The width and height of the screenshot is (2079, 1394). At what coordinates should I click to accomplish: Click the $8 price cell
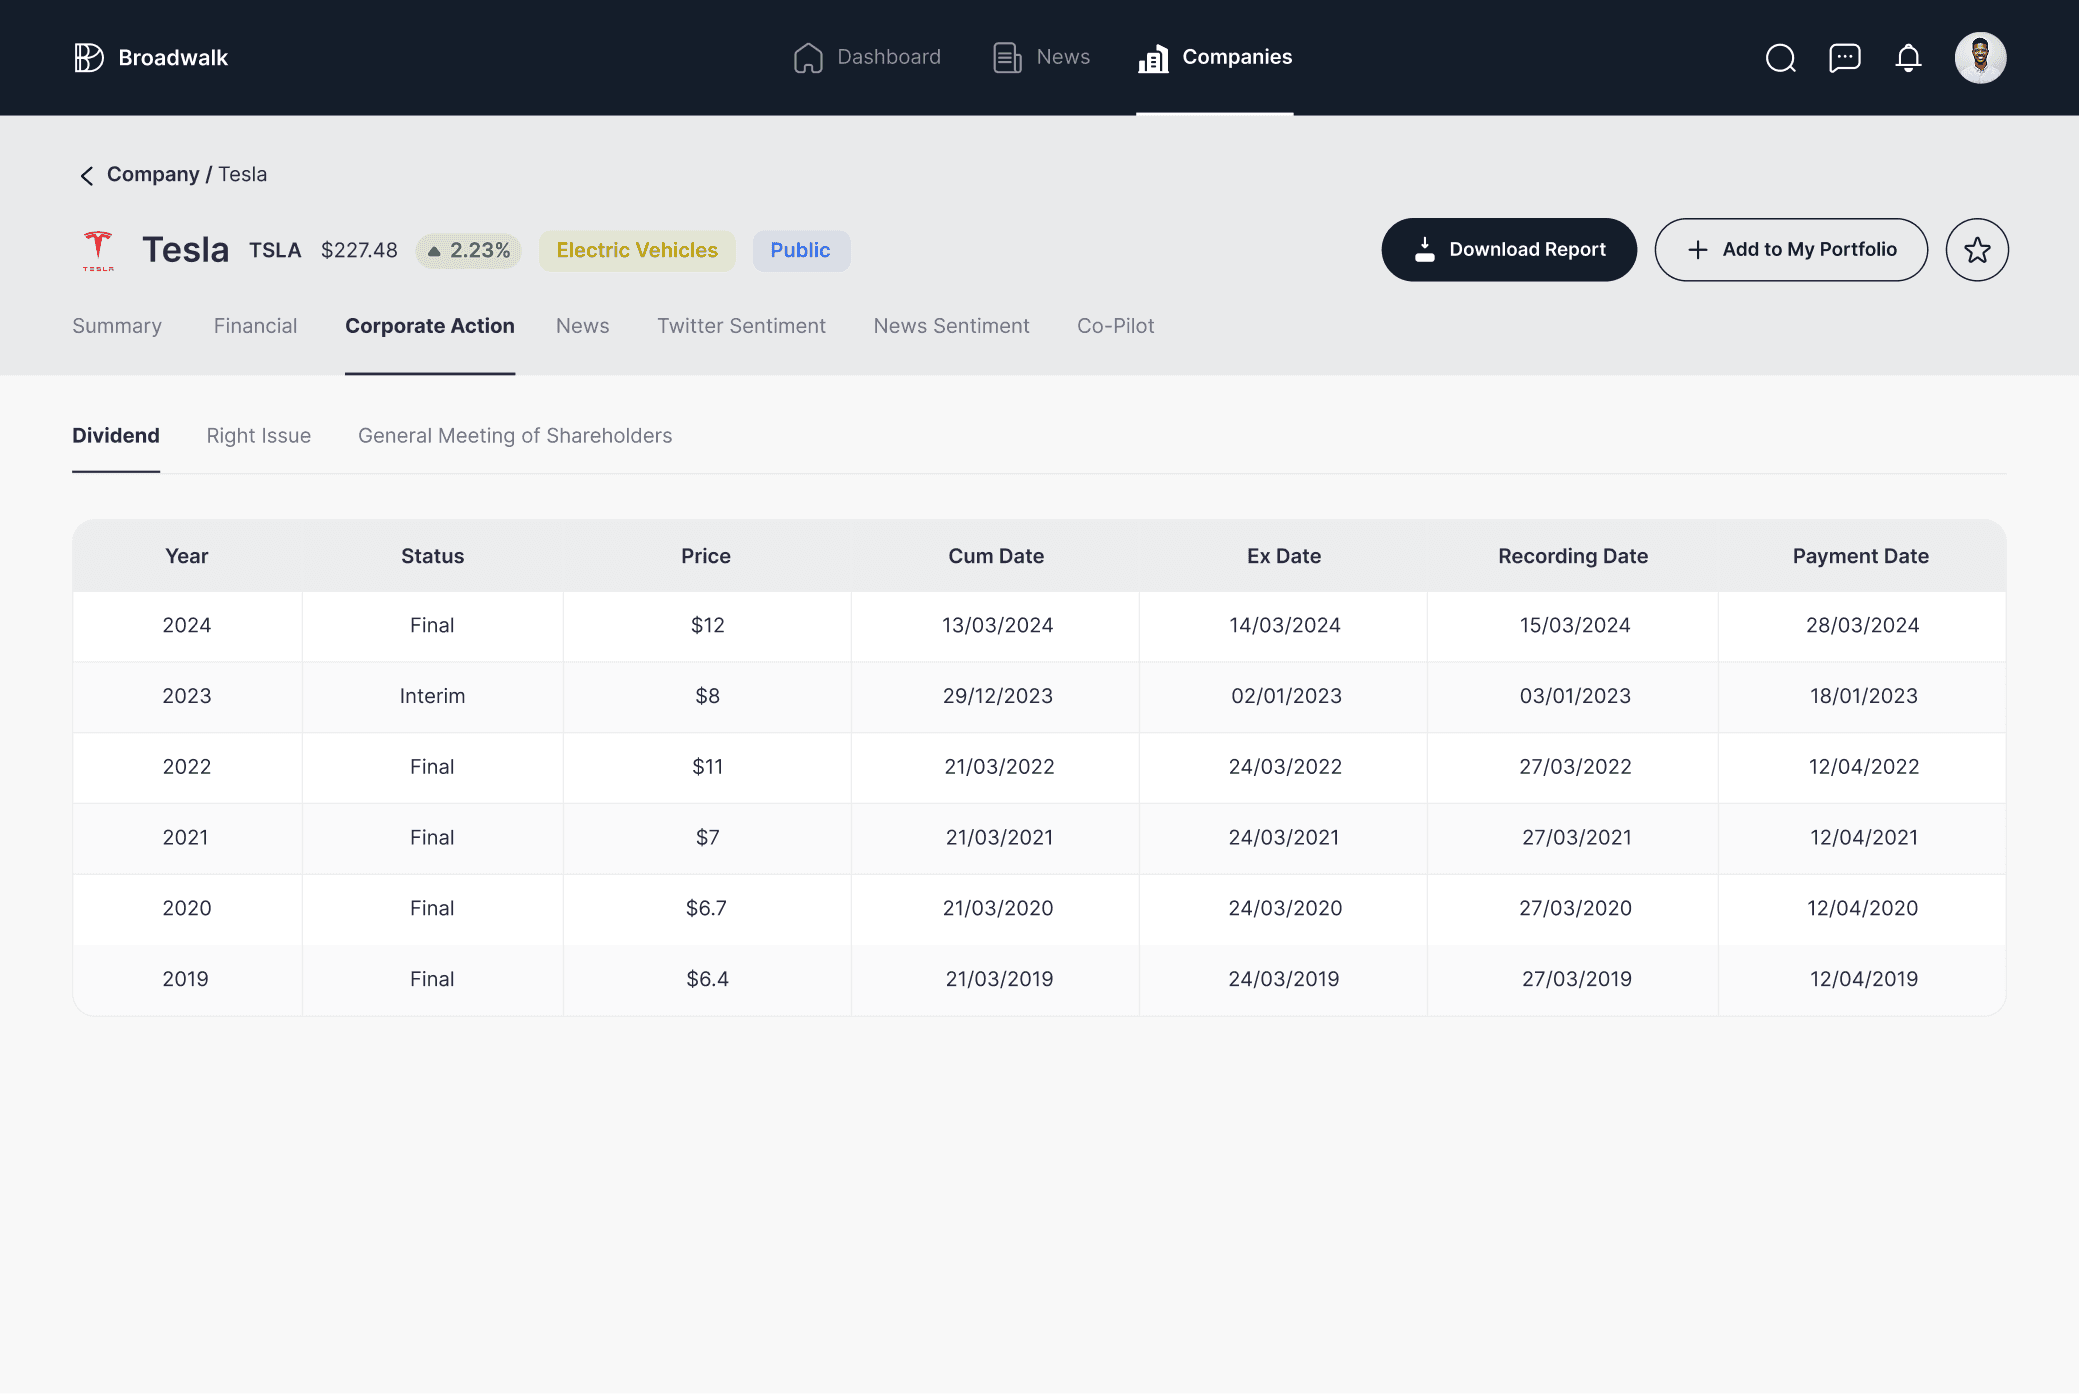[707, 697]
